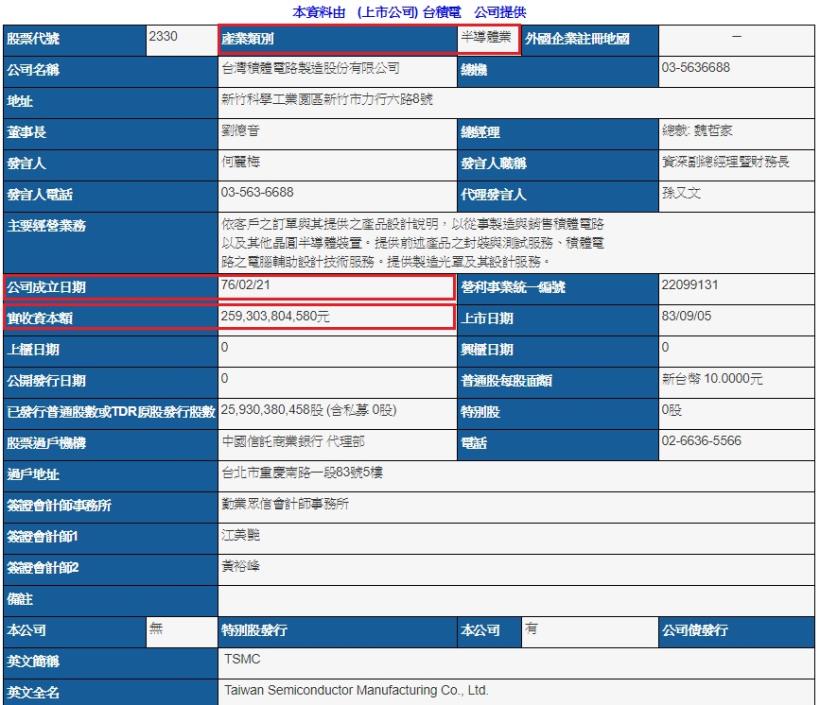Click the 股票代號 label

(33, 39)
